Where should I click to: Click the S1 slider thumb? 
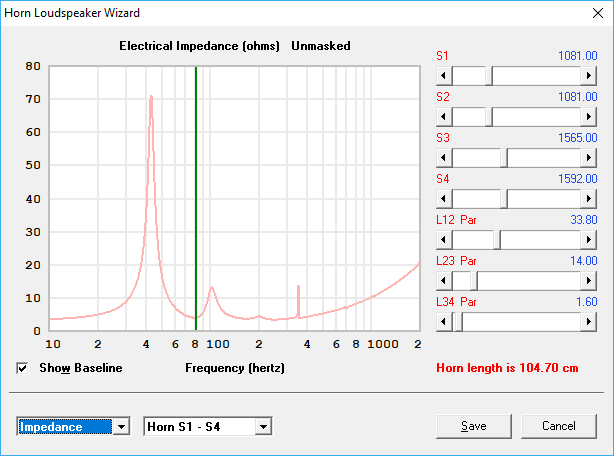pyautogui.click(x=489, y=76)
